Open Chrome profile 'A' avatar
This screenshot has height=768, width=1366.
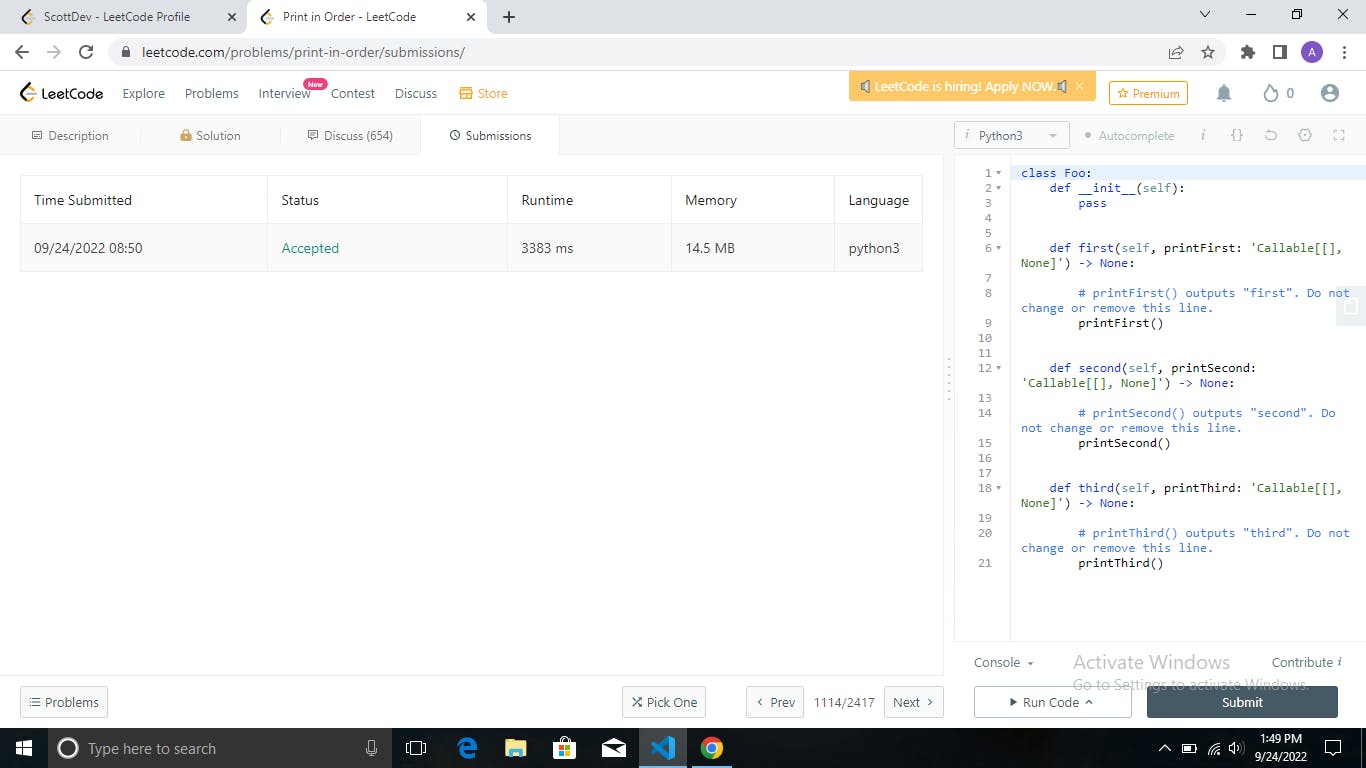(1312, 52)
